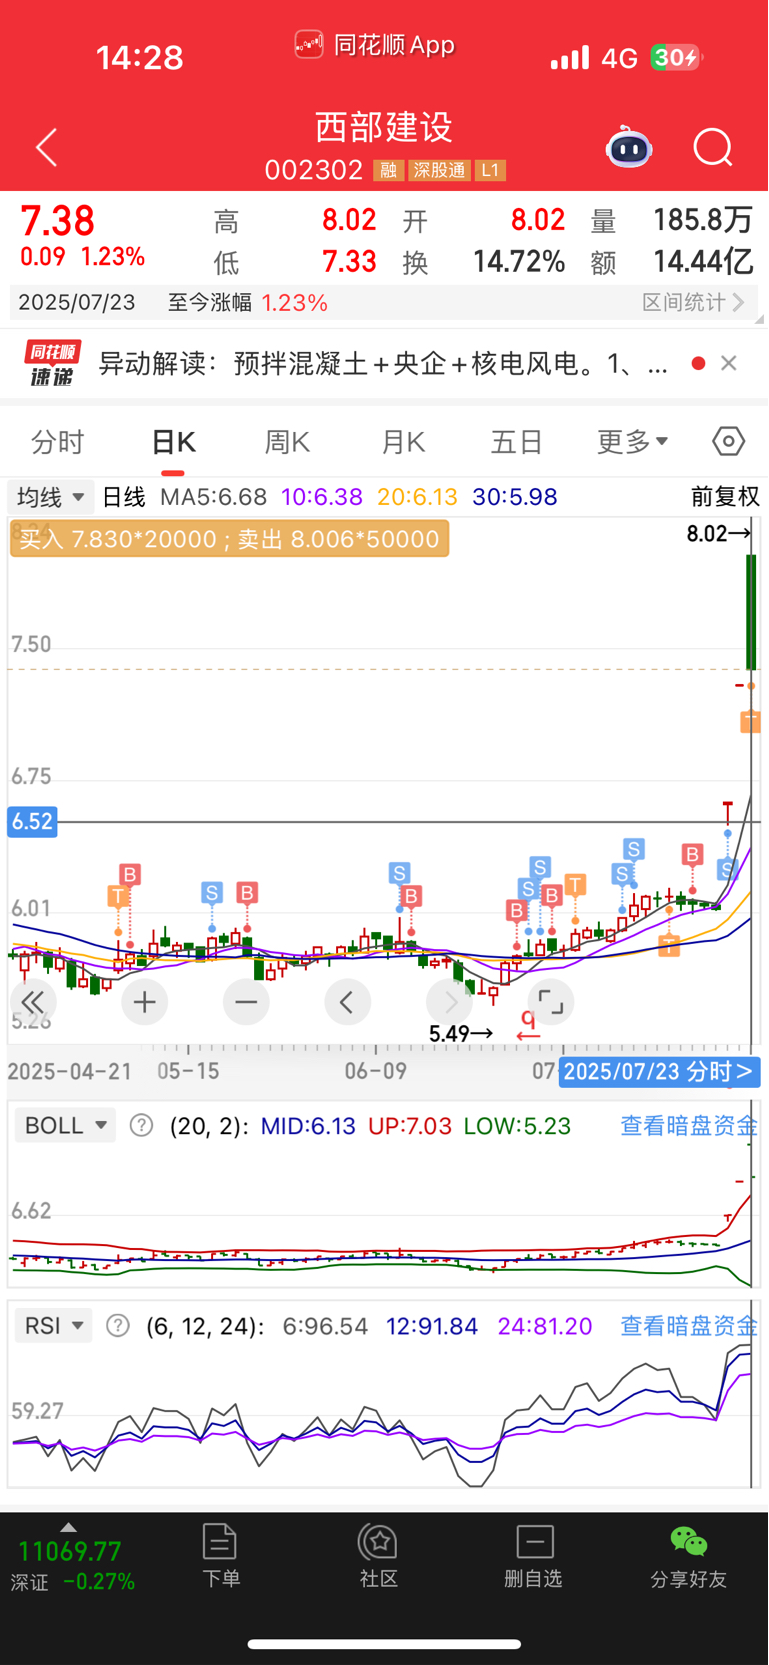Expand 更多 chart period menu
769x1665 pixels.
click(632, 441)
